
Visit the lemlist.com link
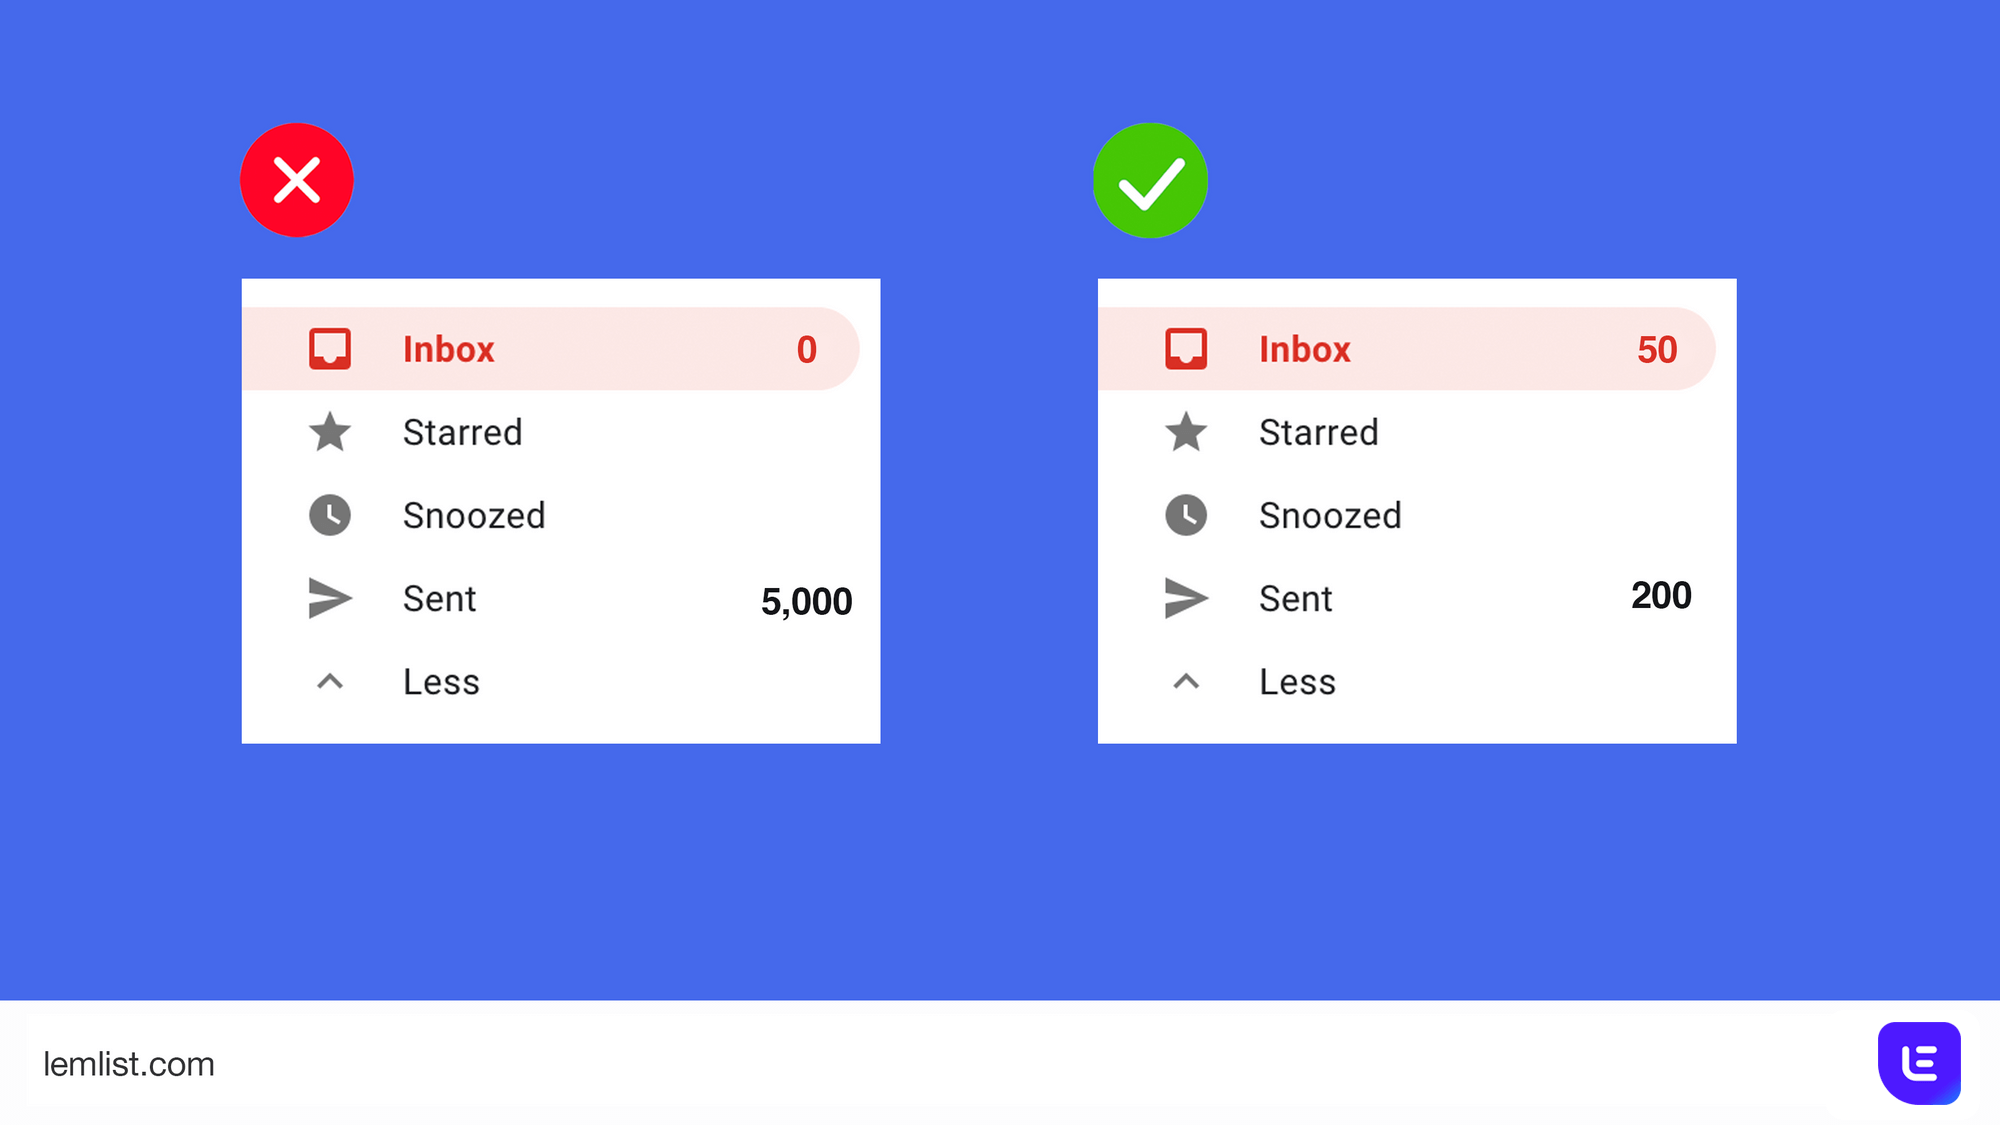click(x=129, y=1064)
